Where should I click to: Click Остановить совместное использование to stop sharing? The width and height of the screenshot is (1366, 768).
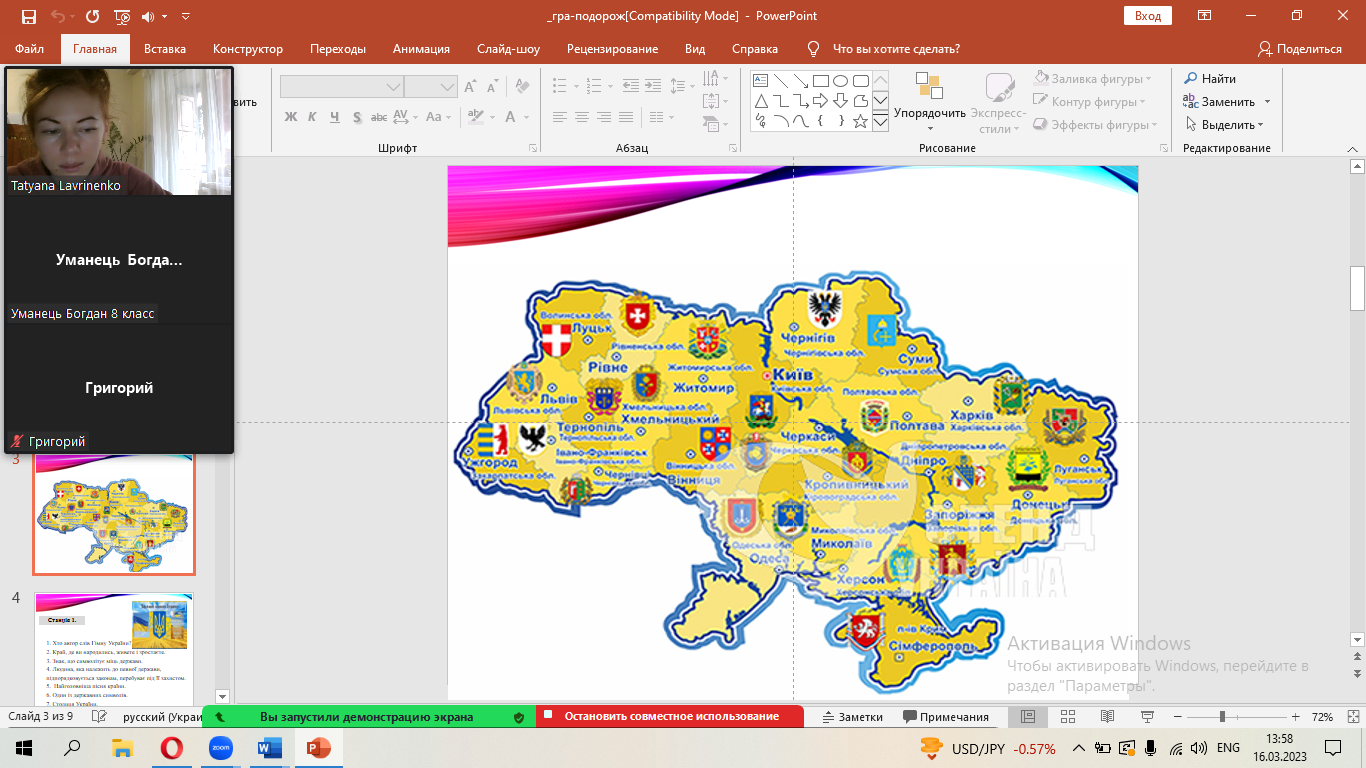click(x=670, y=717)
